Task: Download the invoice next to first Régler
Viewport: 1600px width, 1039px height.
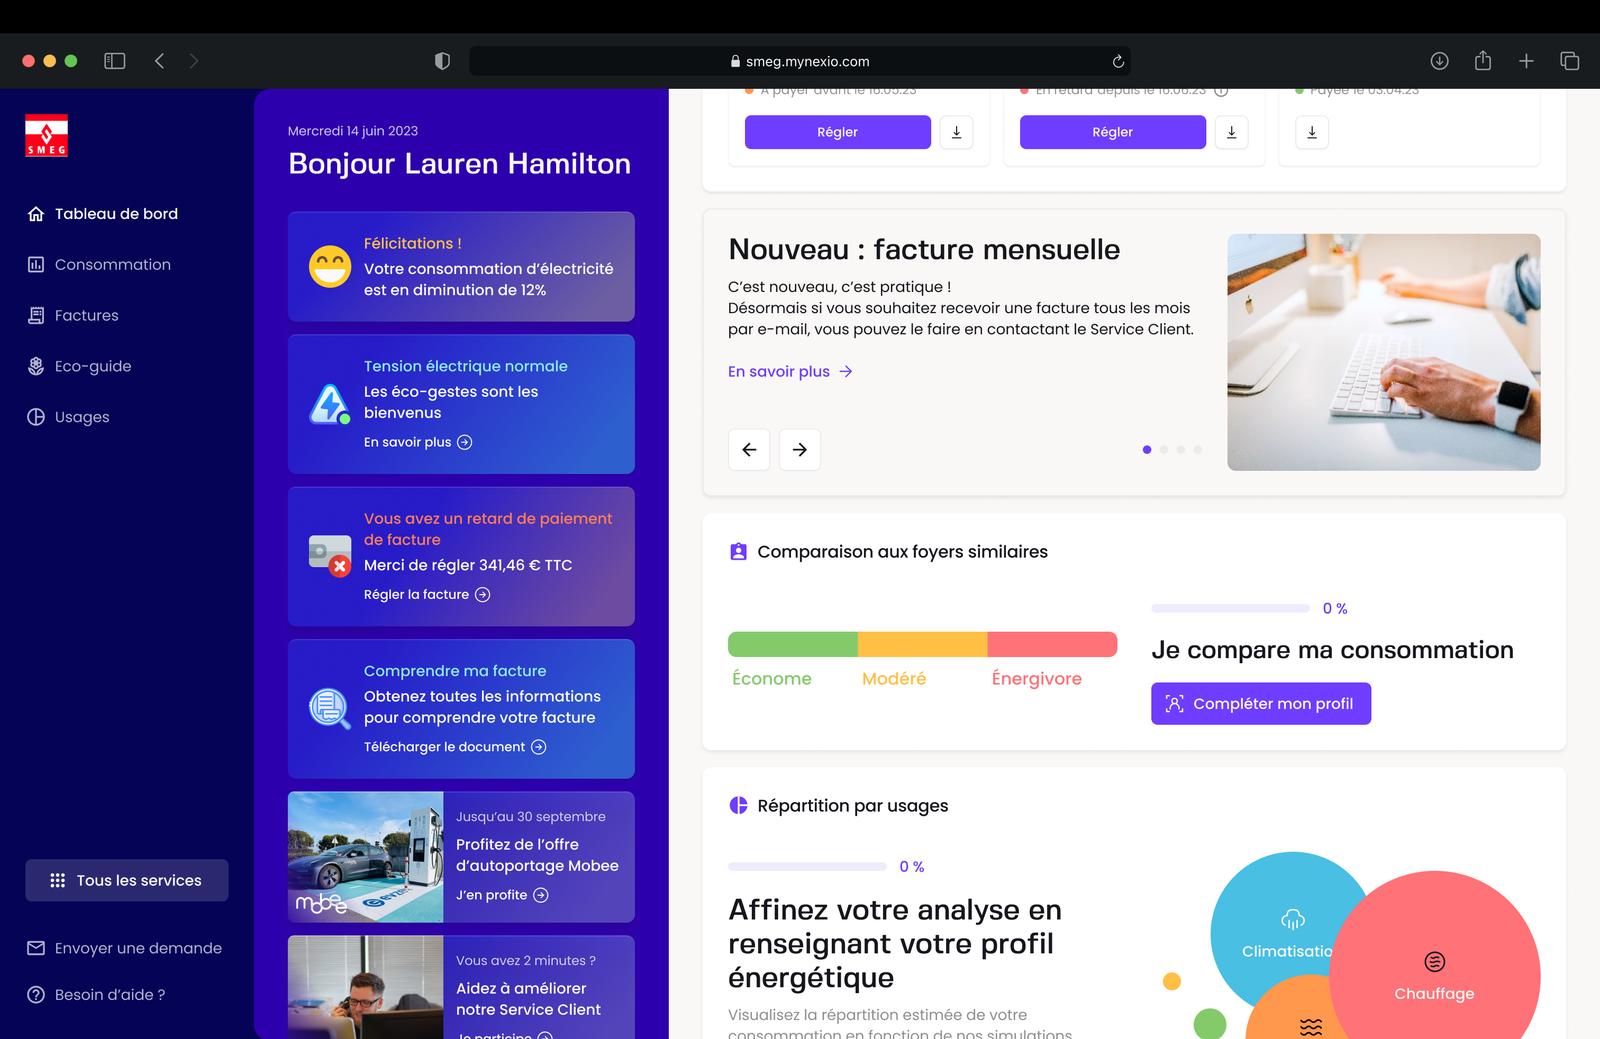Action: (957, 132)
